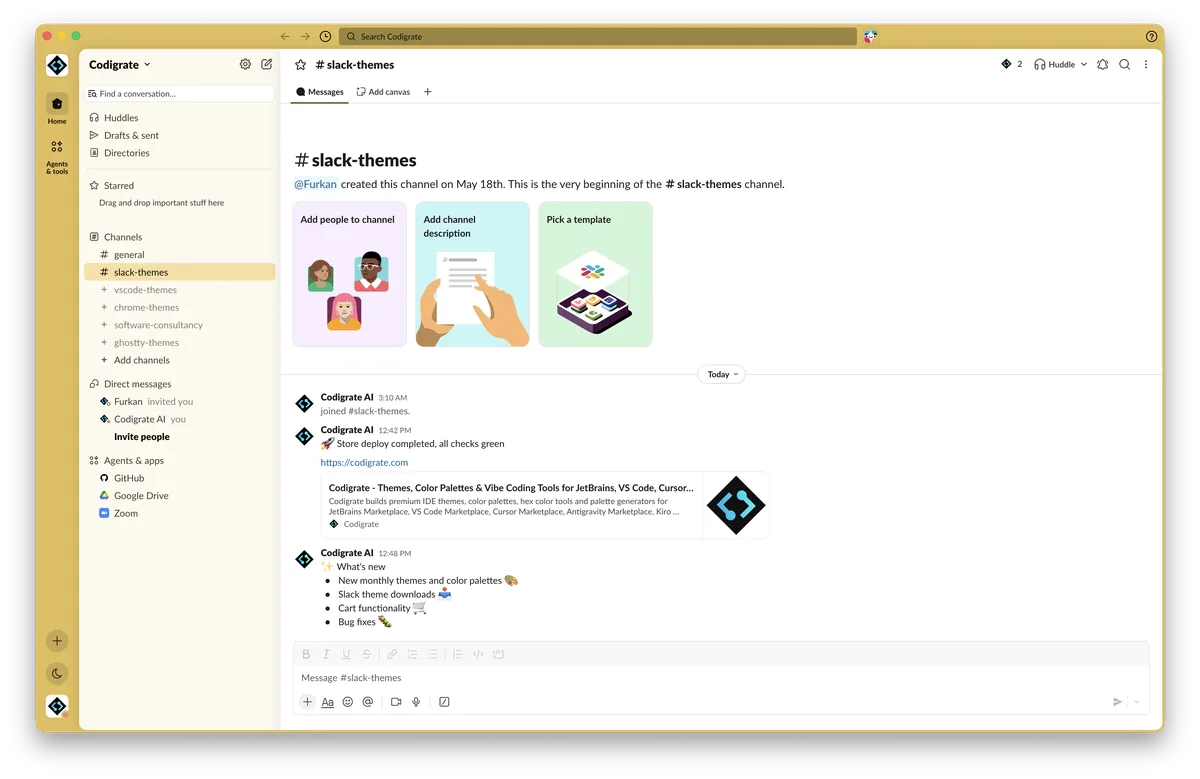Insert a link in composer
The width and height of the screenshot is (1200, 779).
click(x=392, y=654)
